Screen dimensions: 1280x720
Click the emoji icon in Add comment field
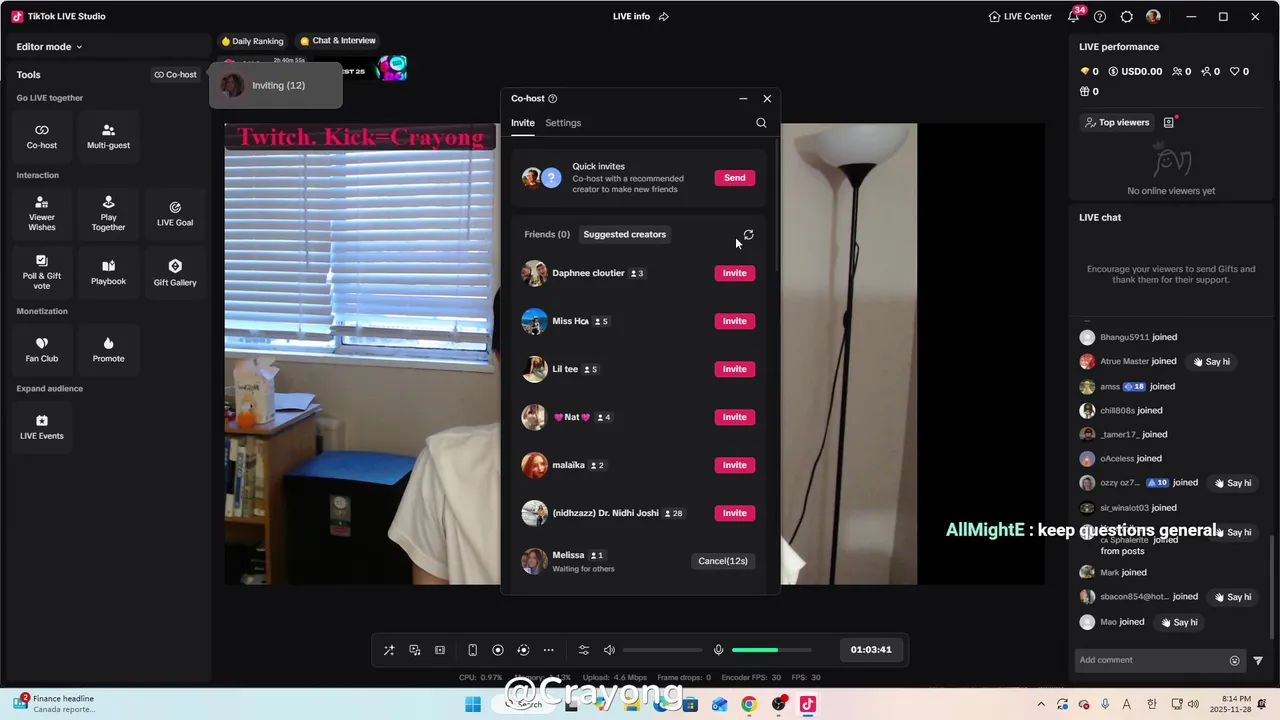pos(1234,660)
